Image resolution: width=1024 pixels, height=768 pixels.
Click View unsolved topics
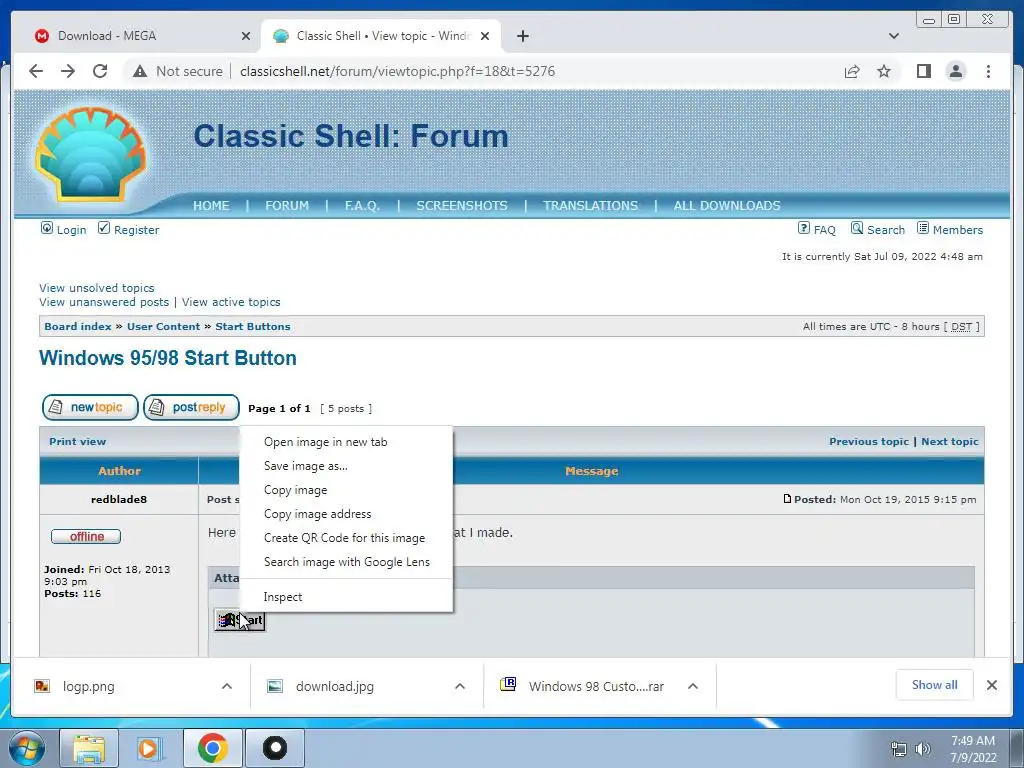[97, 288]
